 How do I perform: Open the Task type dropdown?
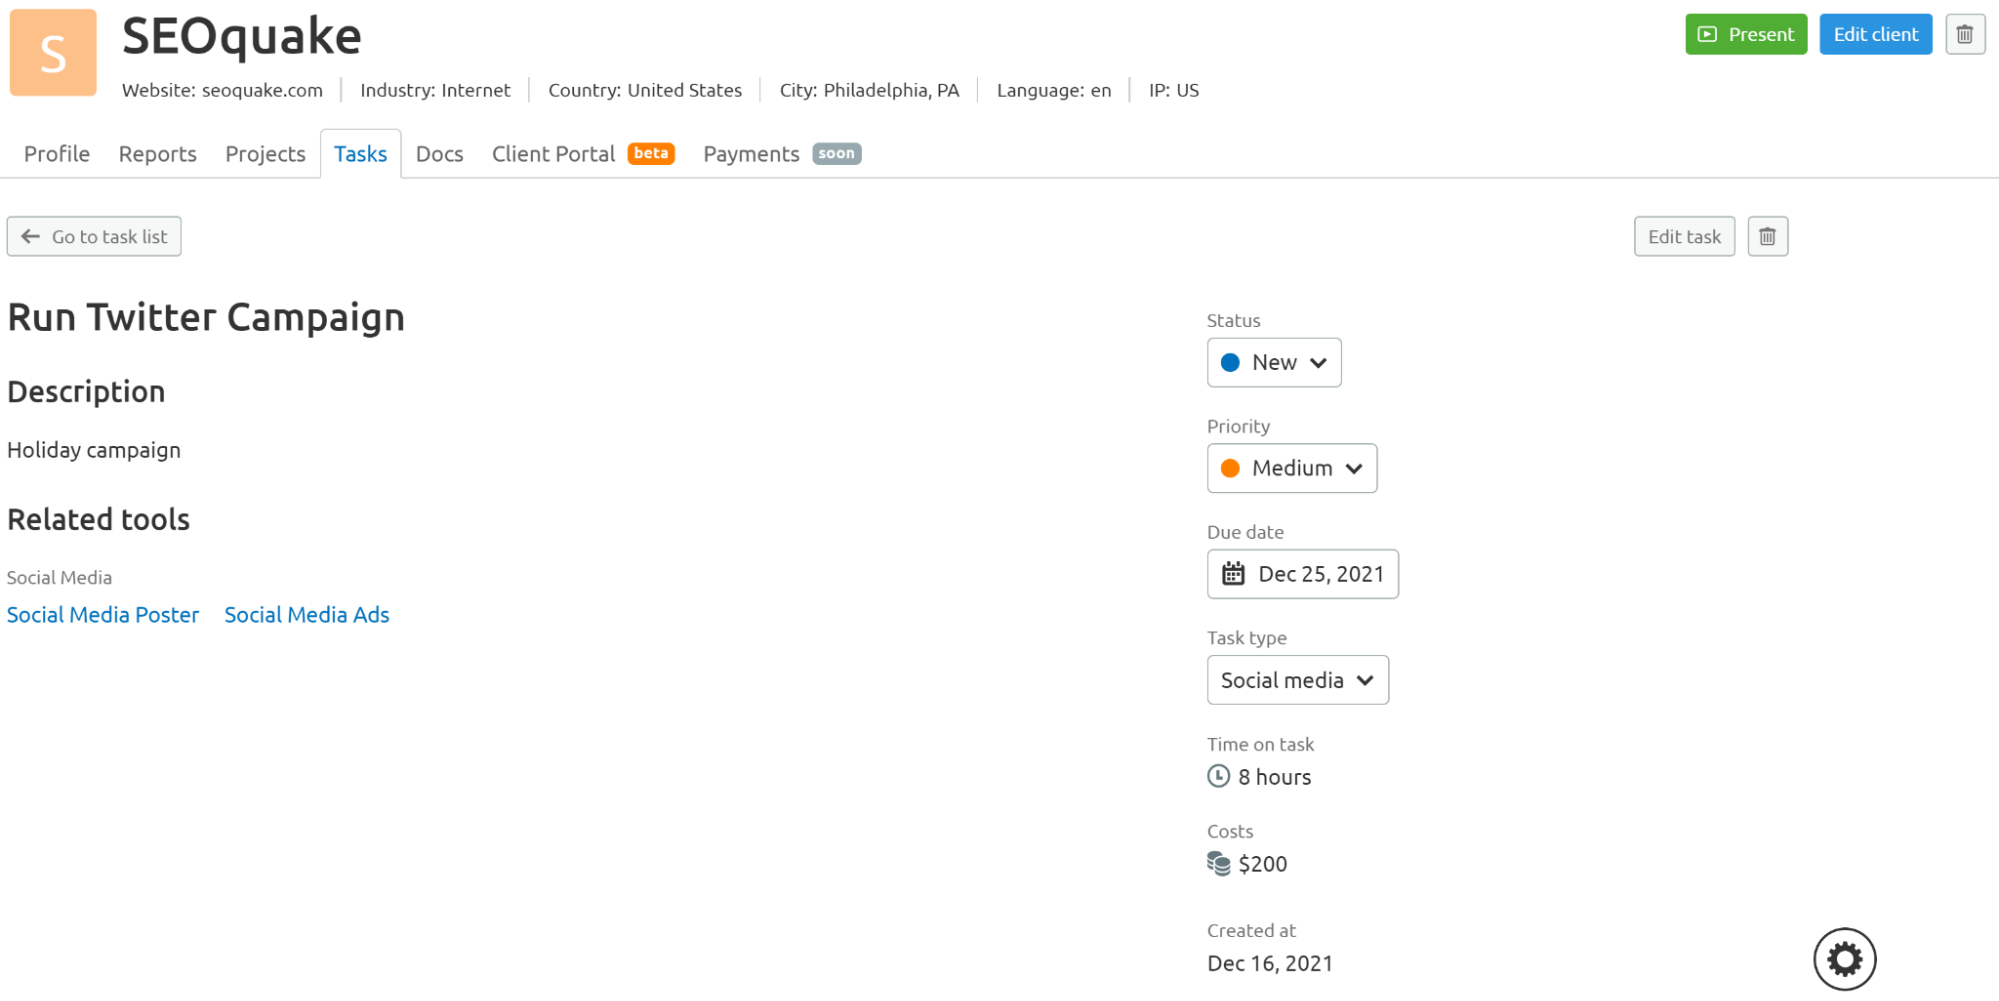click(x=1297, y=680)
